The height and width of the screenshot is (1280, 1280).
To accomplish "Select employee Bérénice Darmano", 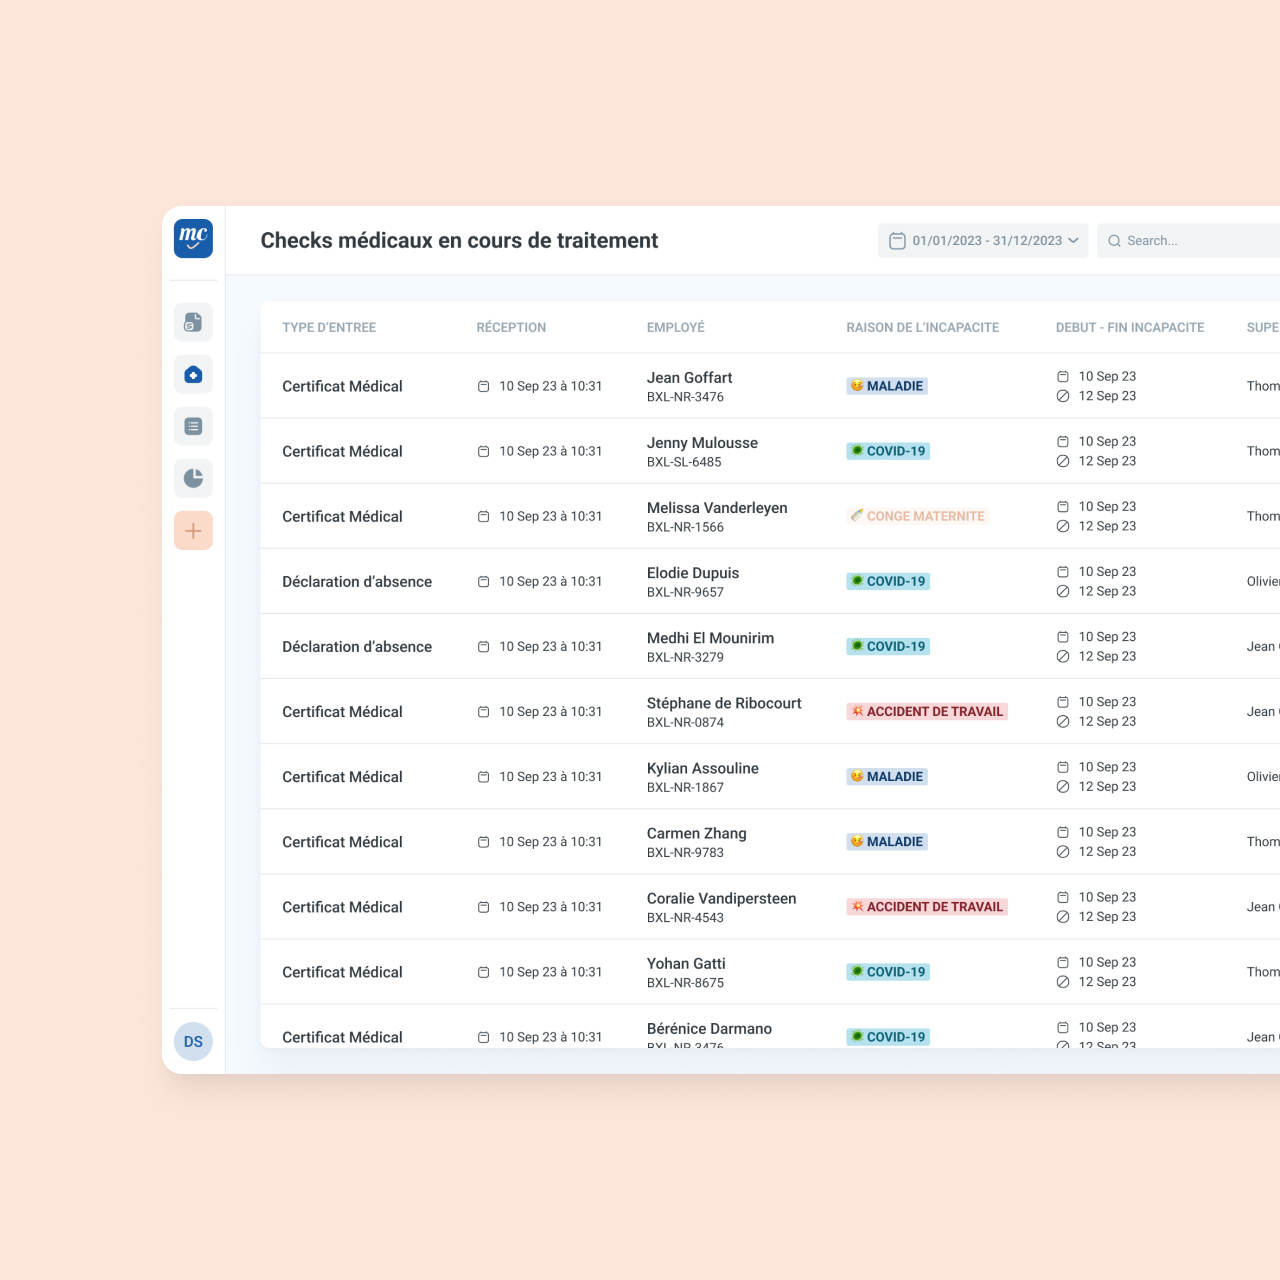I will (709, 1027).
